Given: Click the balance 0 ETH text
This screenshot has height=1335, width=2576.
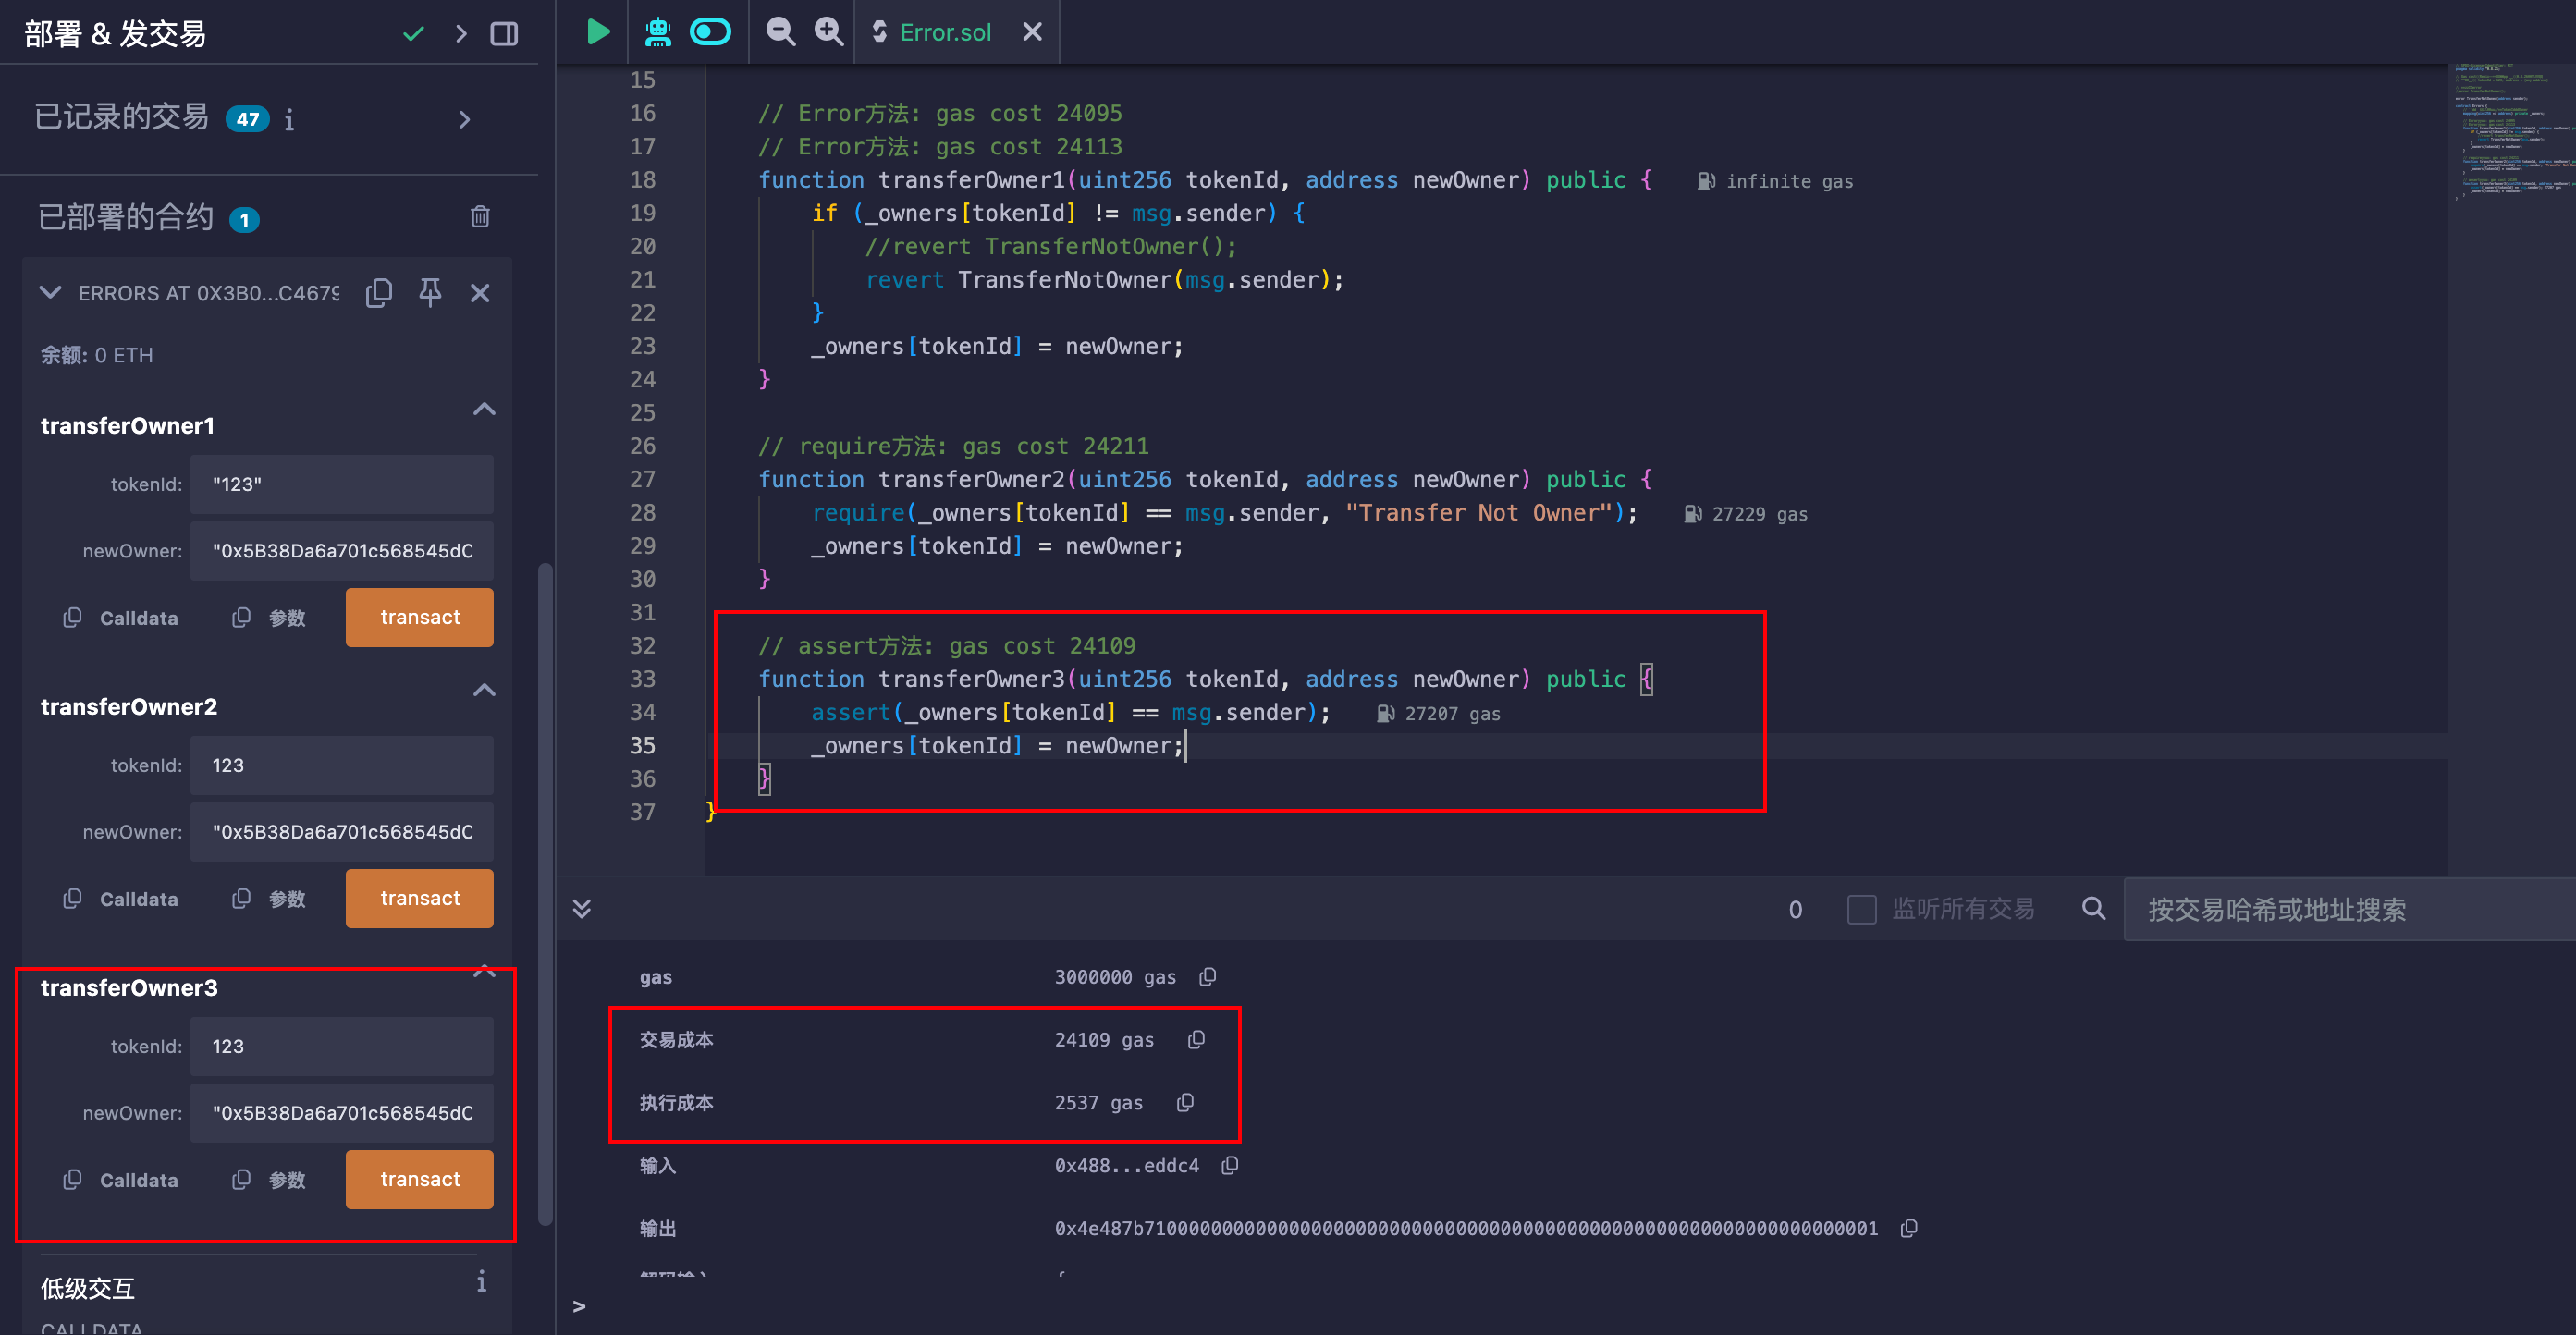Looking at the screenshot, I should click(97, 355).
